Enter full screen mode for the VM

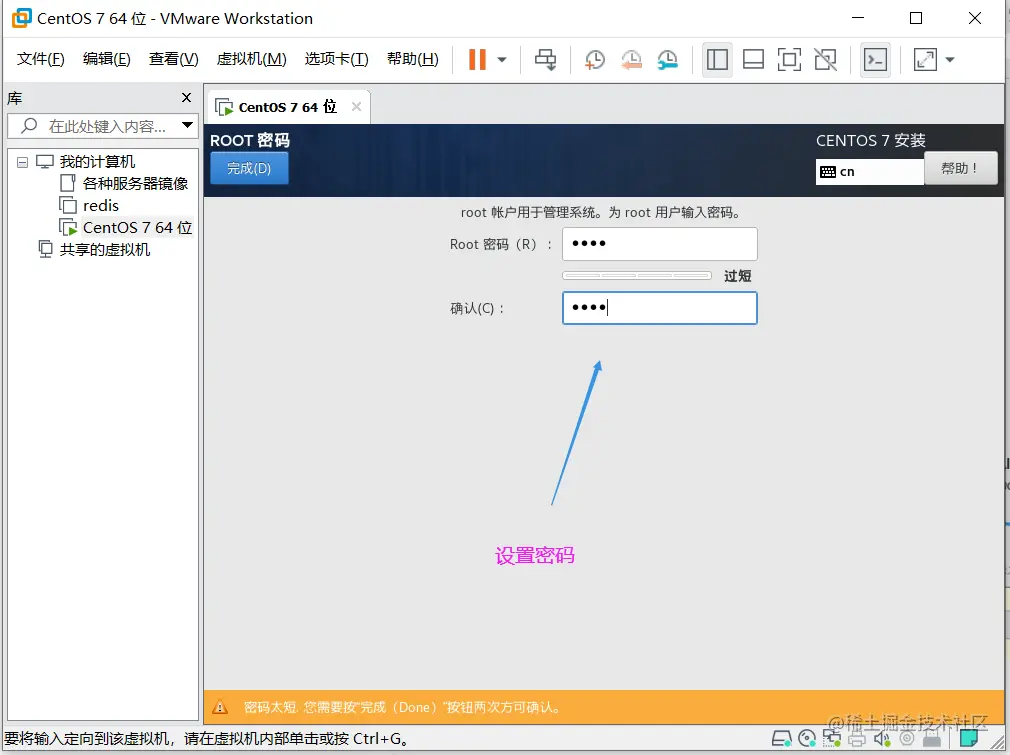click(789, 60)
